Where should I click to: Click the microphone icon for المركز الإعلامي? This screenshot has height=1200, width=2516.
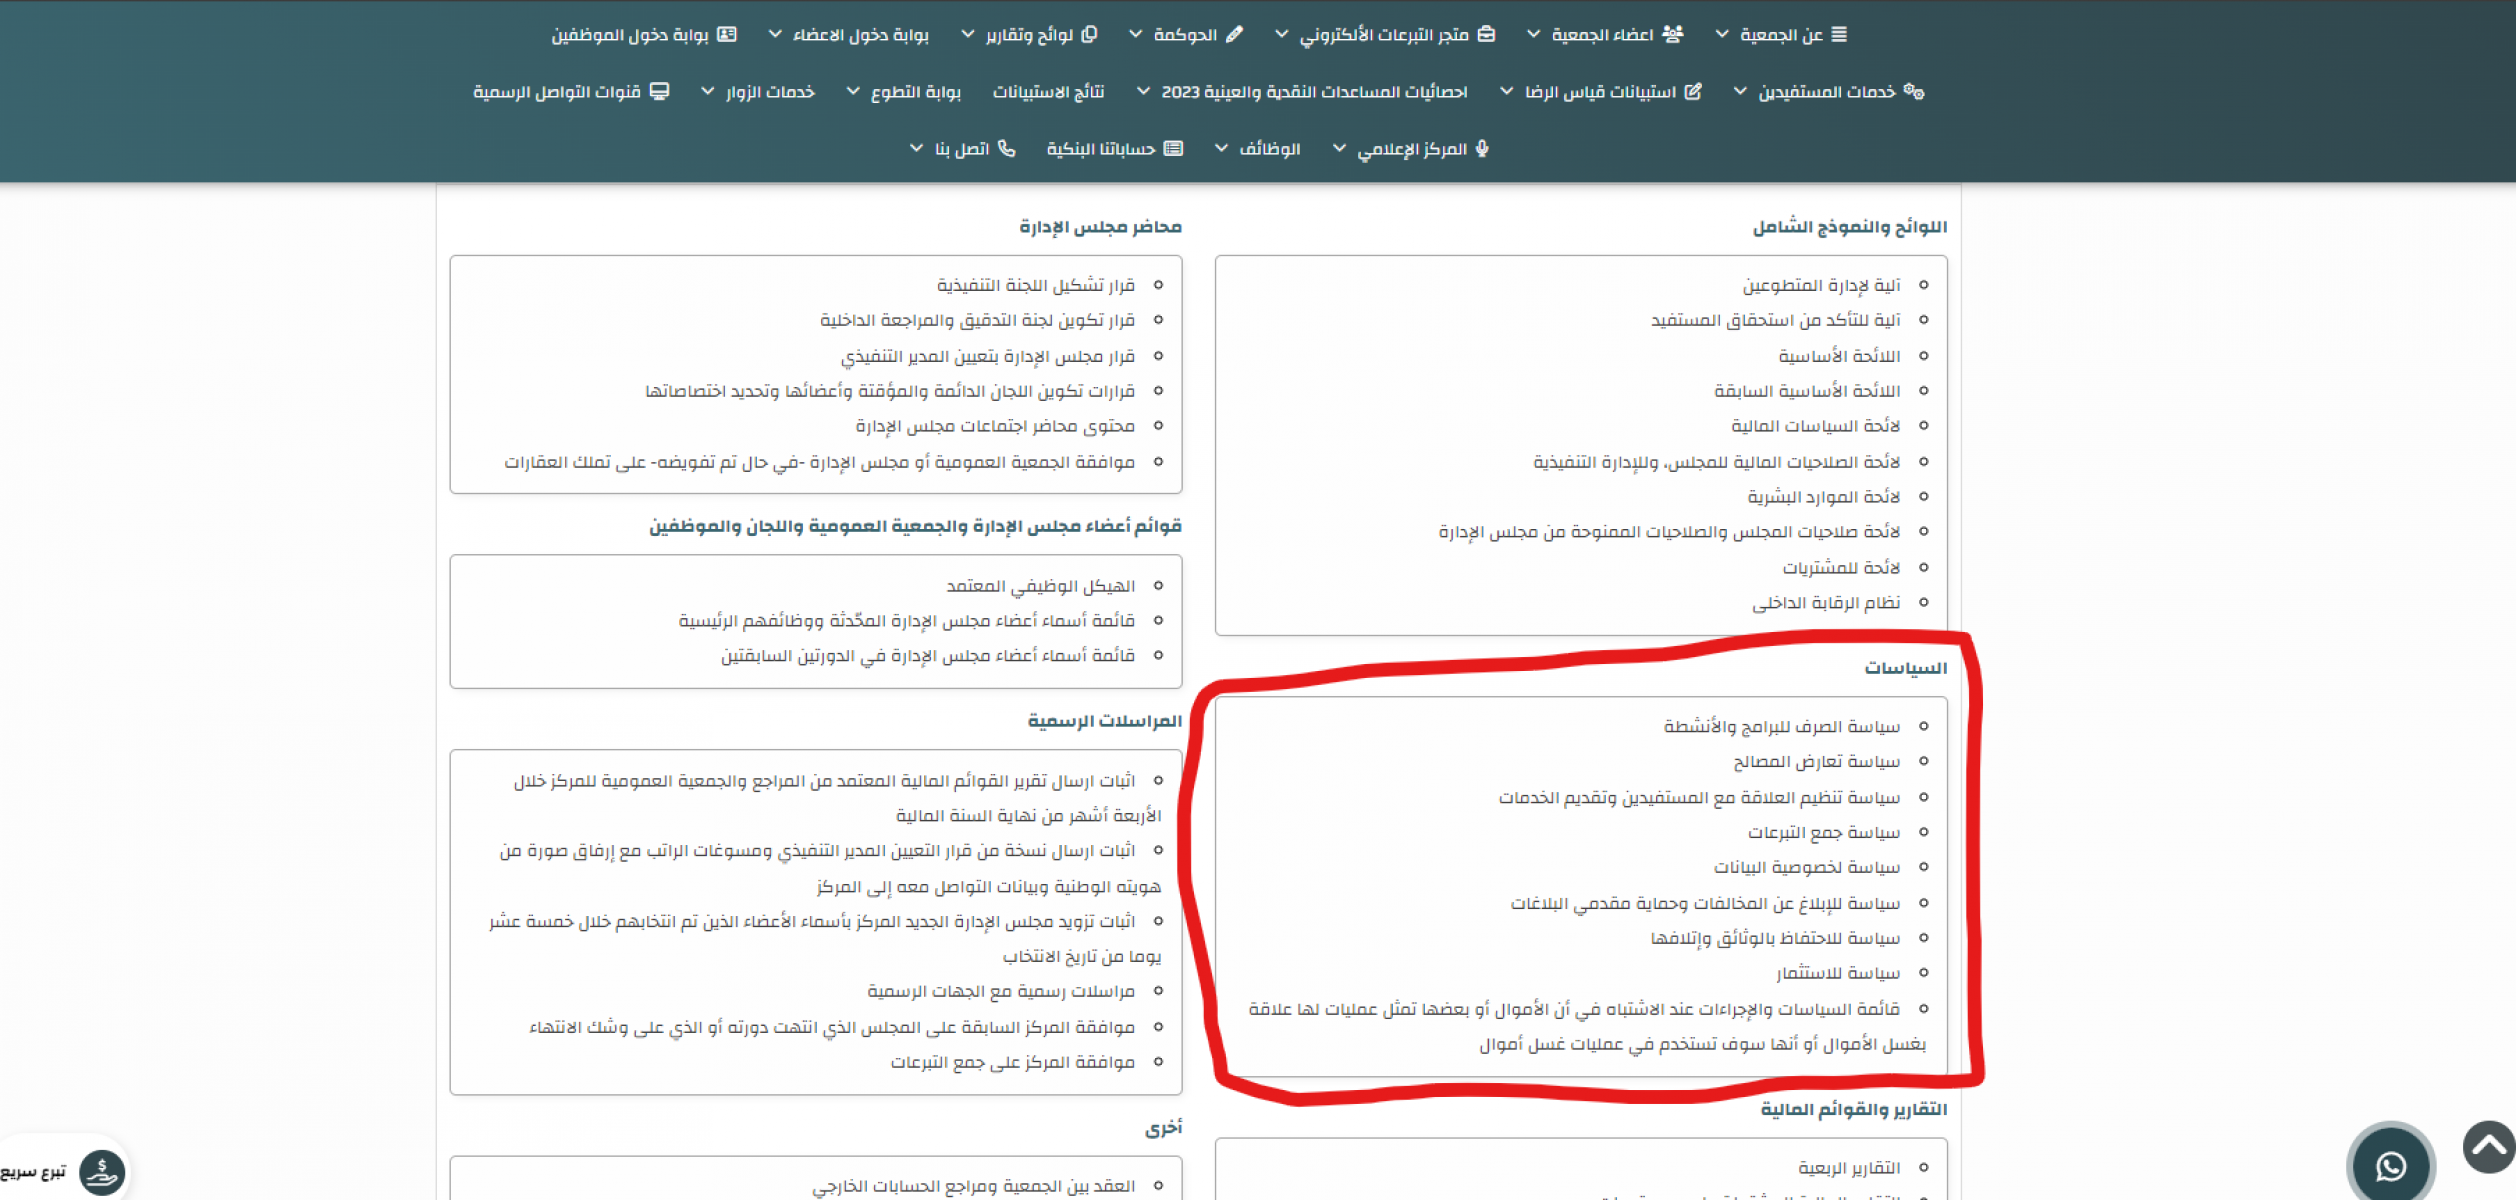click(x=1482, y=148)
